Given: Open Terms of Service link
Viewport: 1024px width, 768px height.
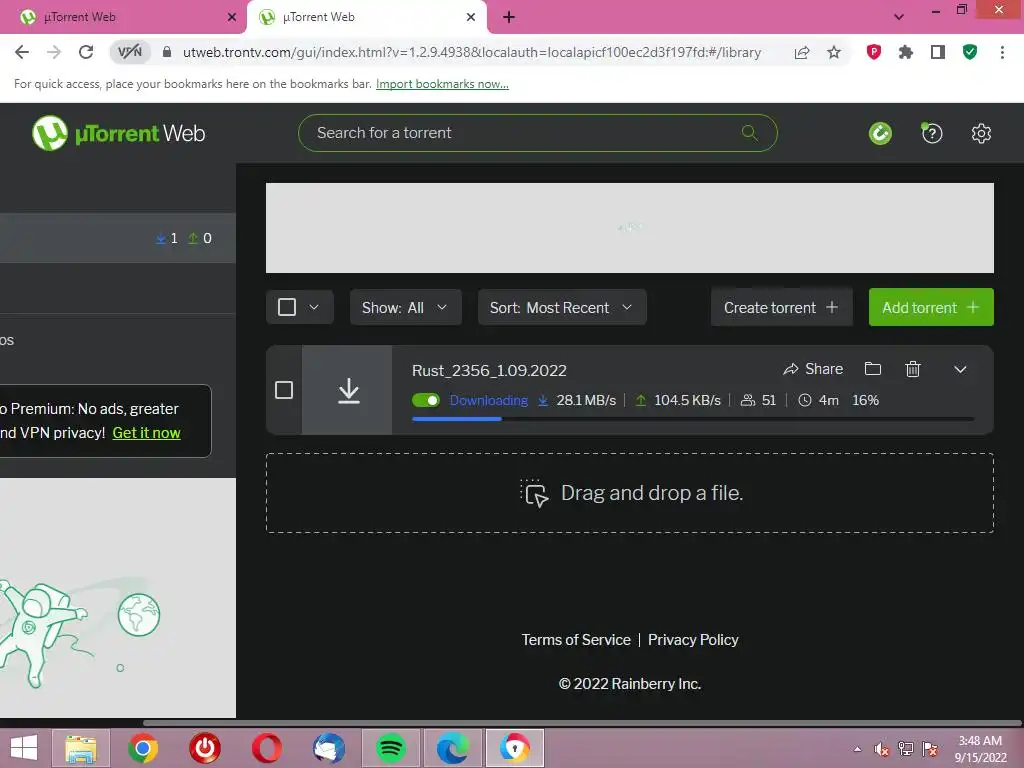Looking at the screenshot, I should [576, 639].
